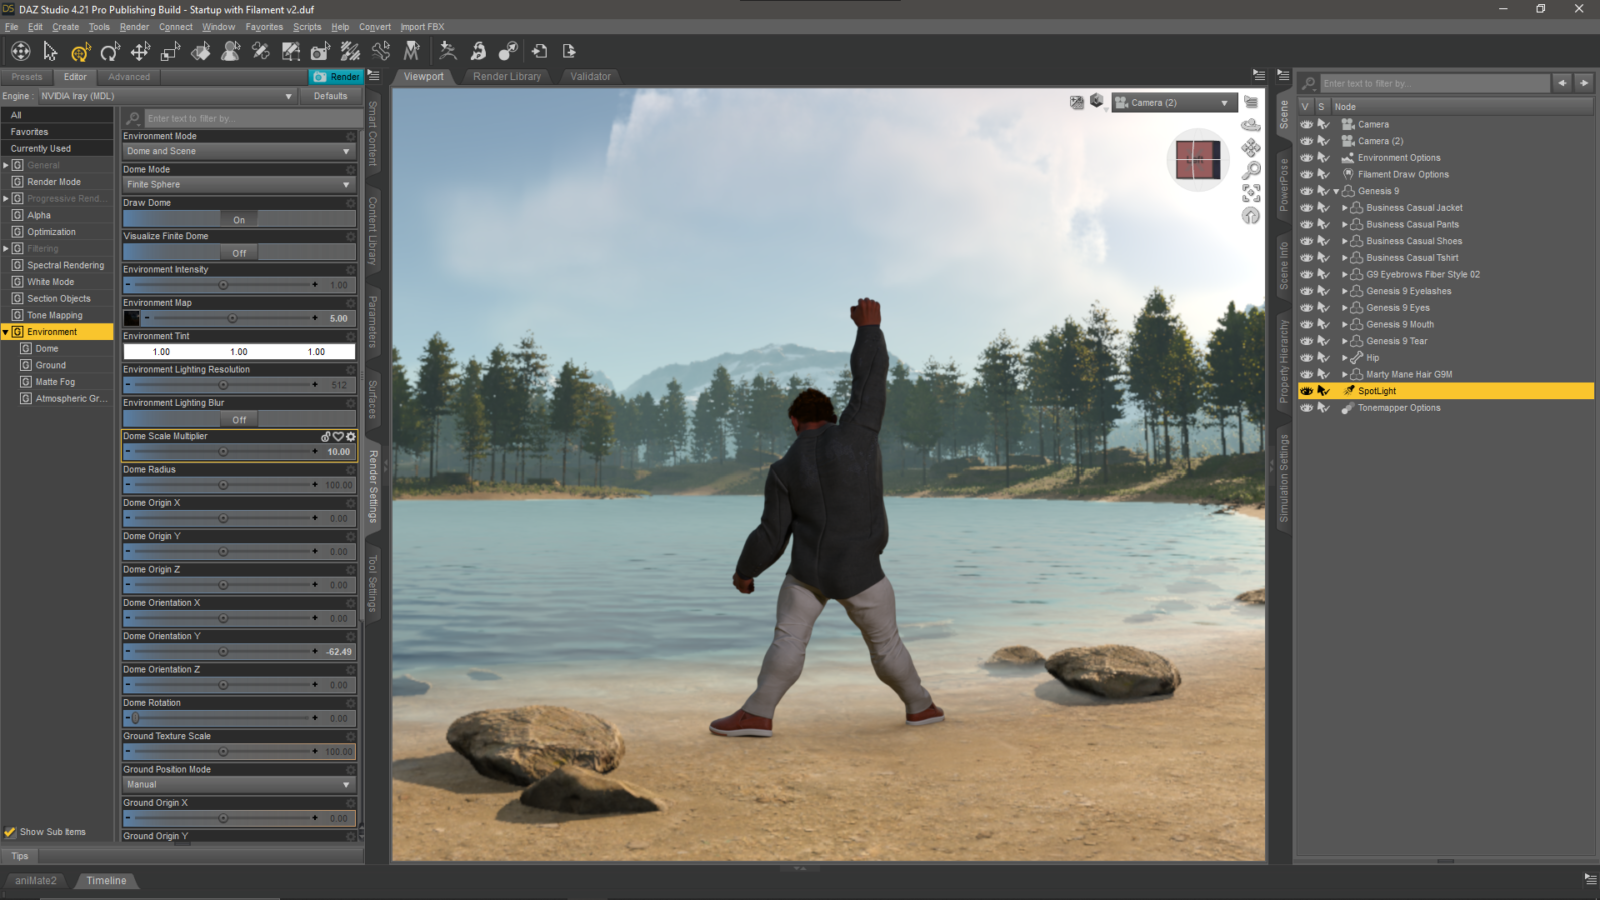Open the Dome Scale Multiplier gear settings icon
1600x900 pixels.
352,437
